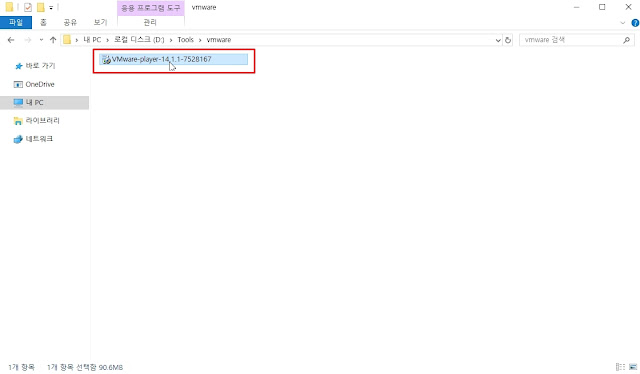Click the New Folder quick access toolbar icon
The height and width of the screenshot is (374, 640).
pyautogui.click(x=40, y=7)
